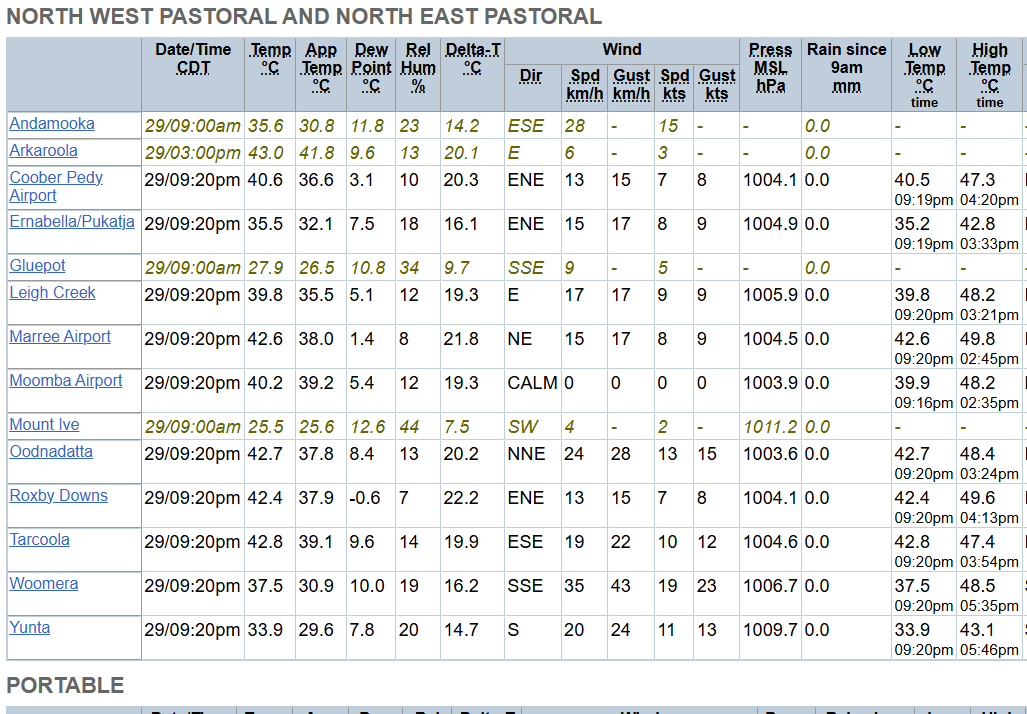Open the Leigh Creek link
The image size is (1027, 714).
point(53,293)
